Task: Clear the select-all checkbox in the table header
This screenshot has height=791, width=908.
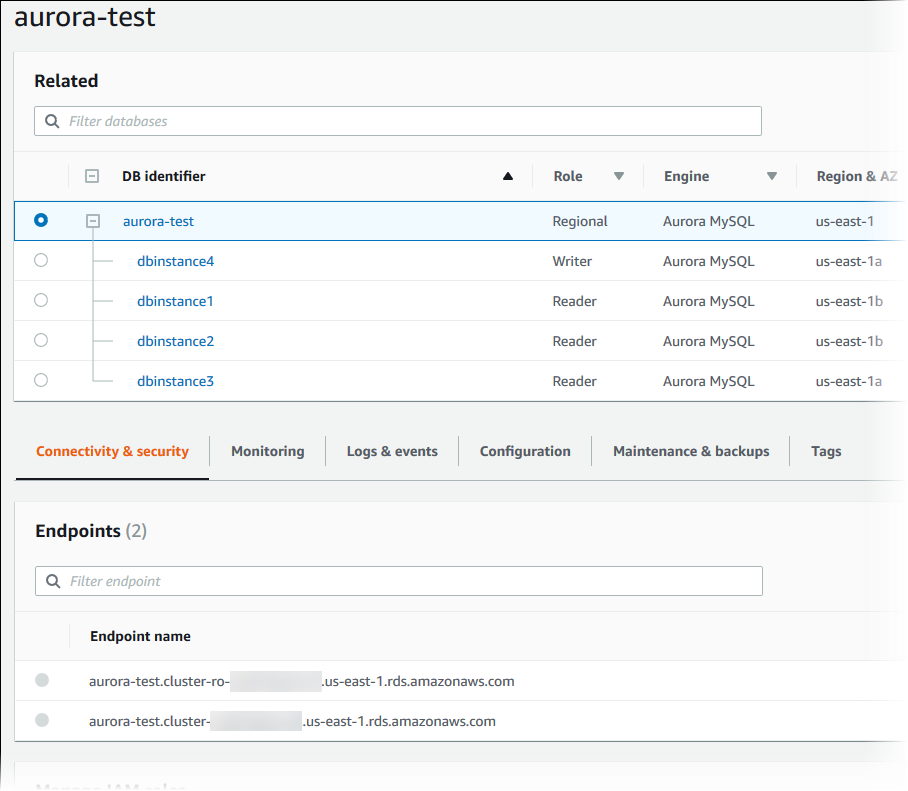Action: [92, 175]
